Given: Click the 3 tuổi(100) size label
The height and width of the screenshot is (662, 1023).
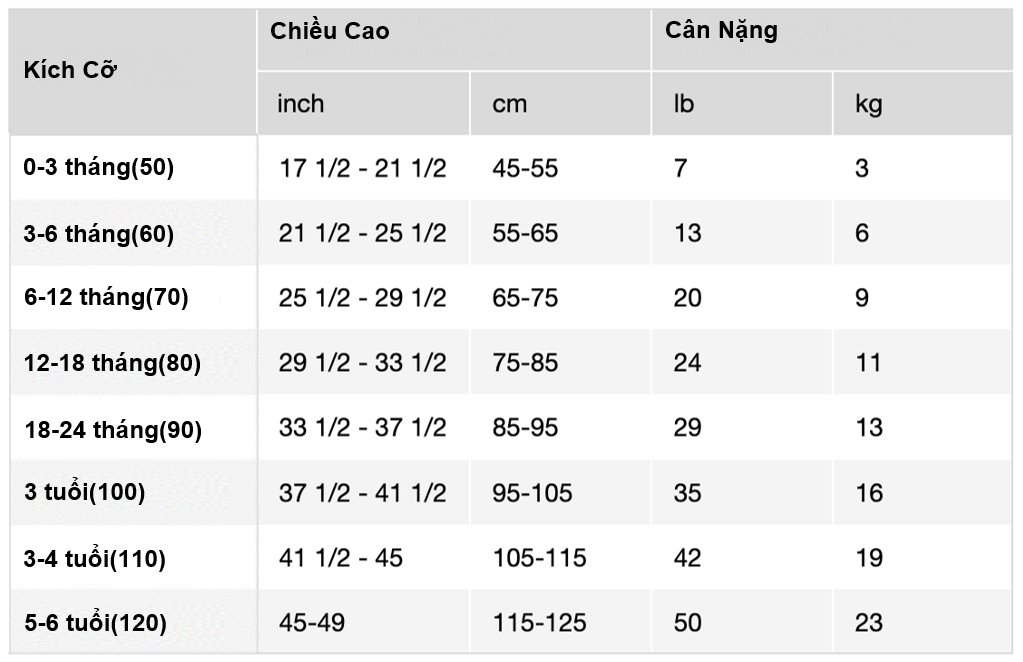Looking at the screenshot, I should (x=85, y=493).
